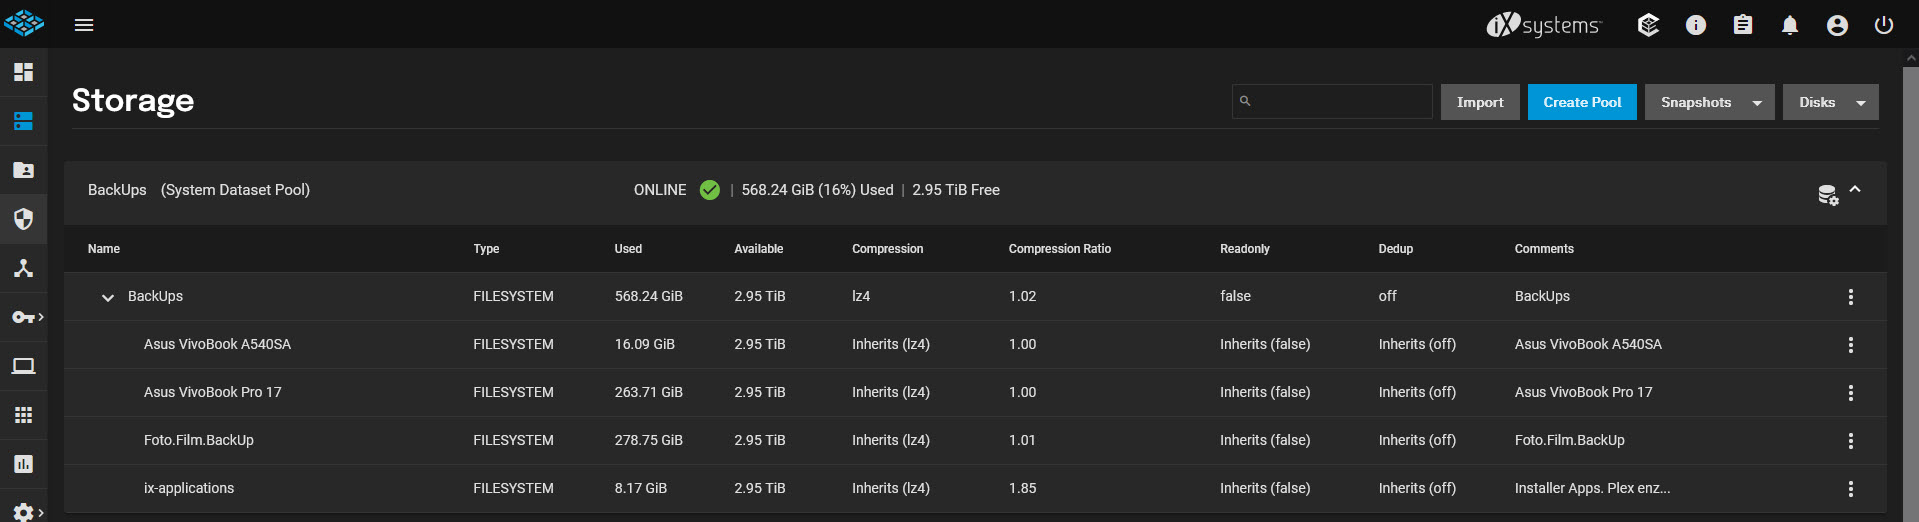Toggle the hamburger sidebar menu
Screen dimensions: 1919x522
[x=84, y=25]
